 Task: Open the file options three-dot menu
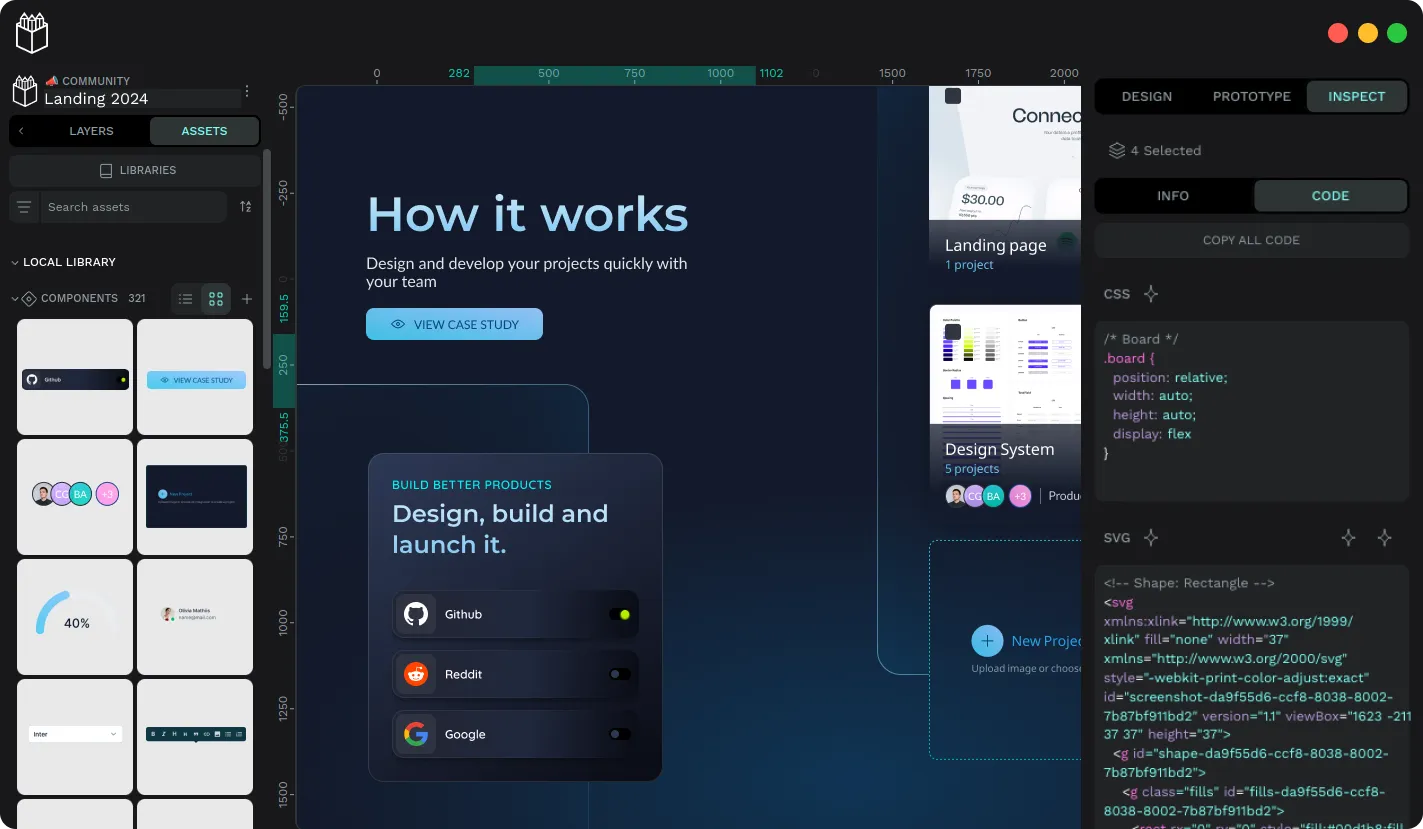pos(247,91)
